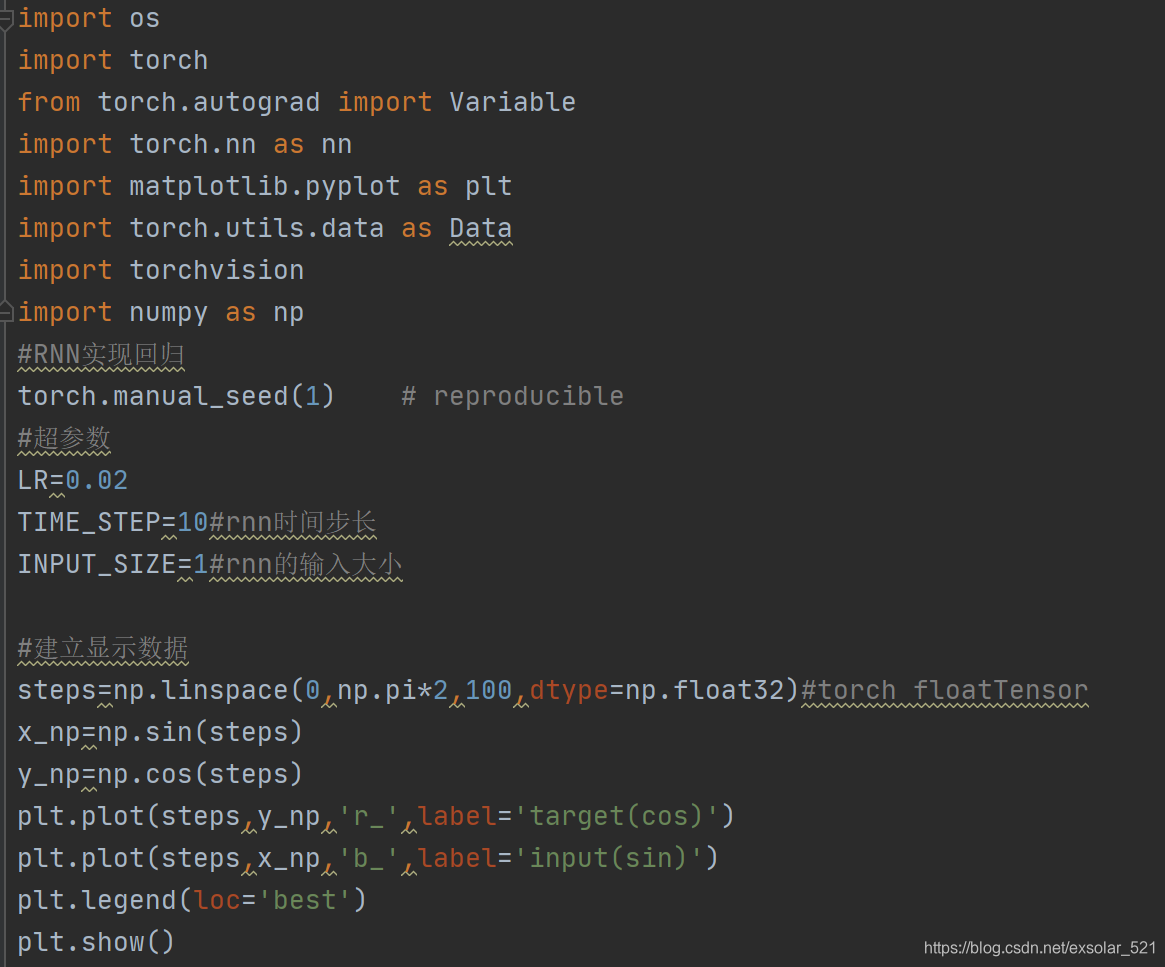The image size is (1165, 967).
Task: Click 'np' alias in numpy import
Action: [x=288, y=313]
